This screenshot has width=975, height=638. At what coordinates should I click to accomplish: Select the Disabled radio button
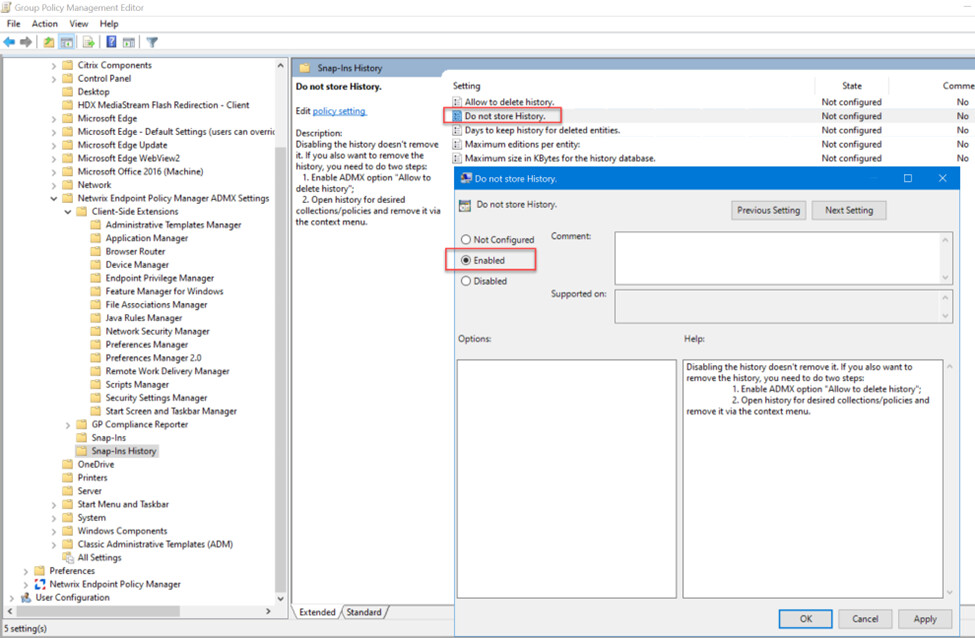(466, 281)
